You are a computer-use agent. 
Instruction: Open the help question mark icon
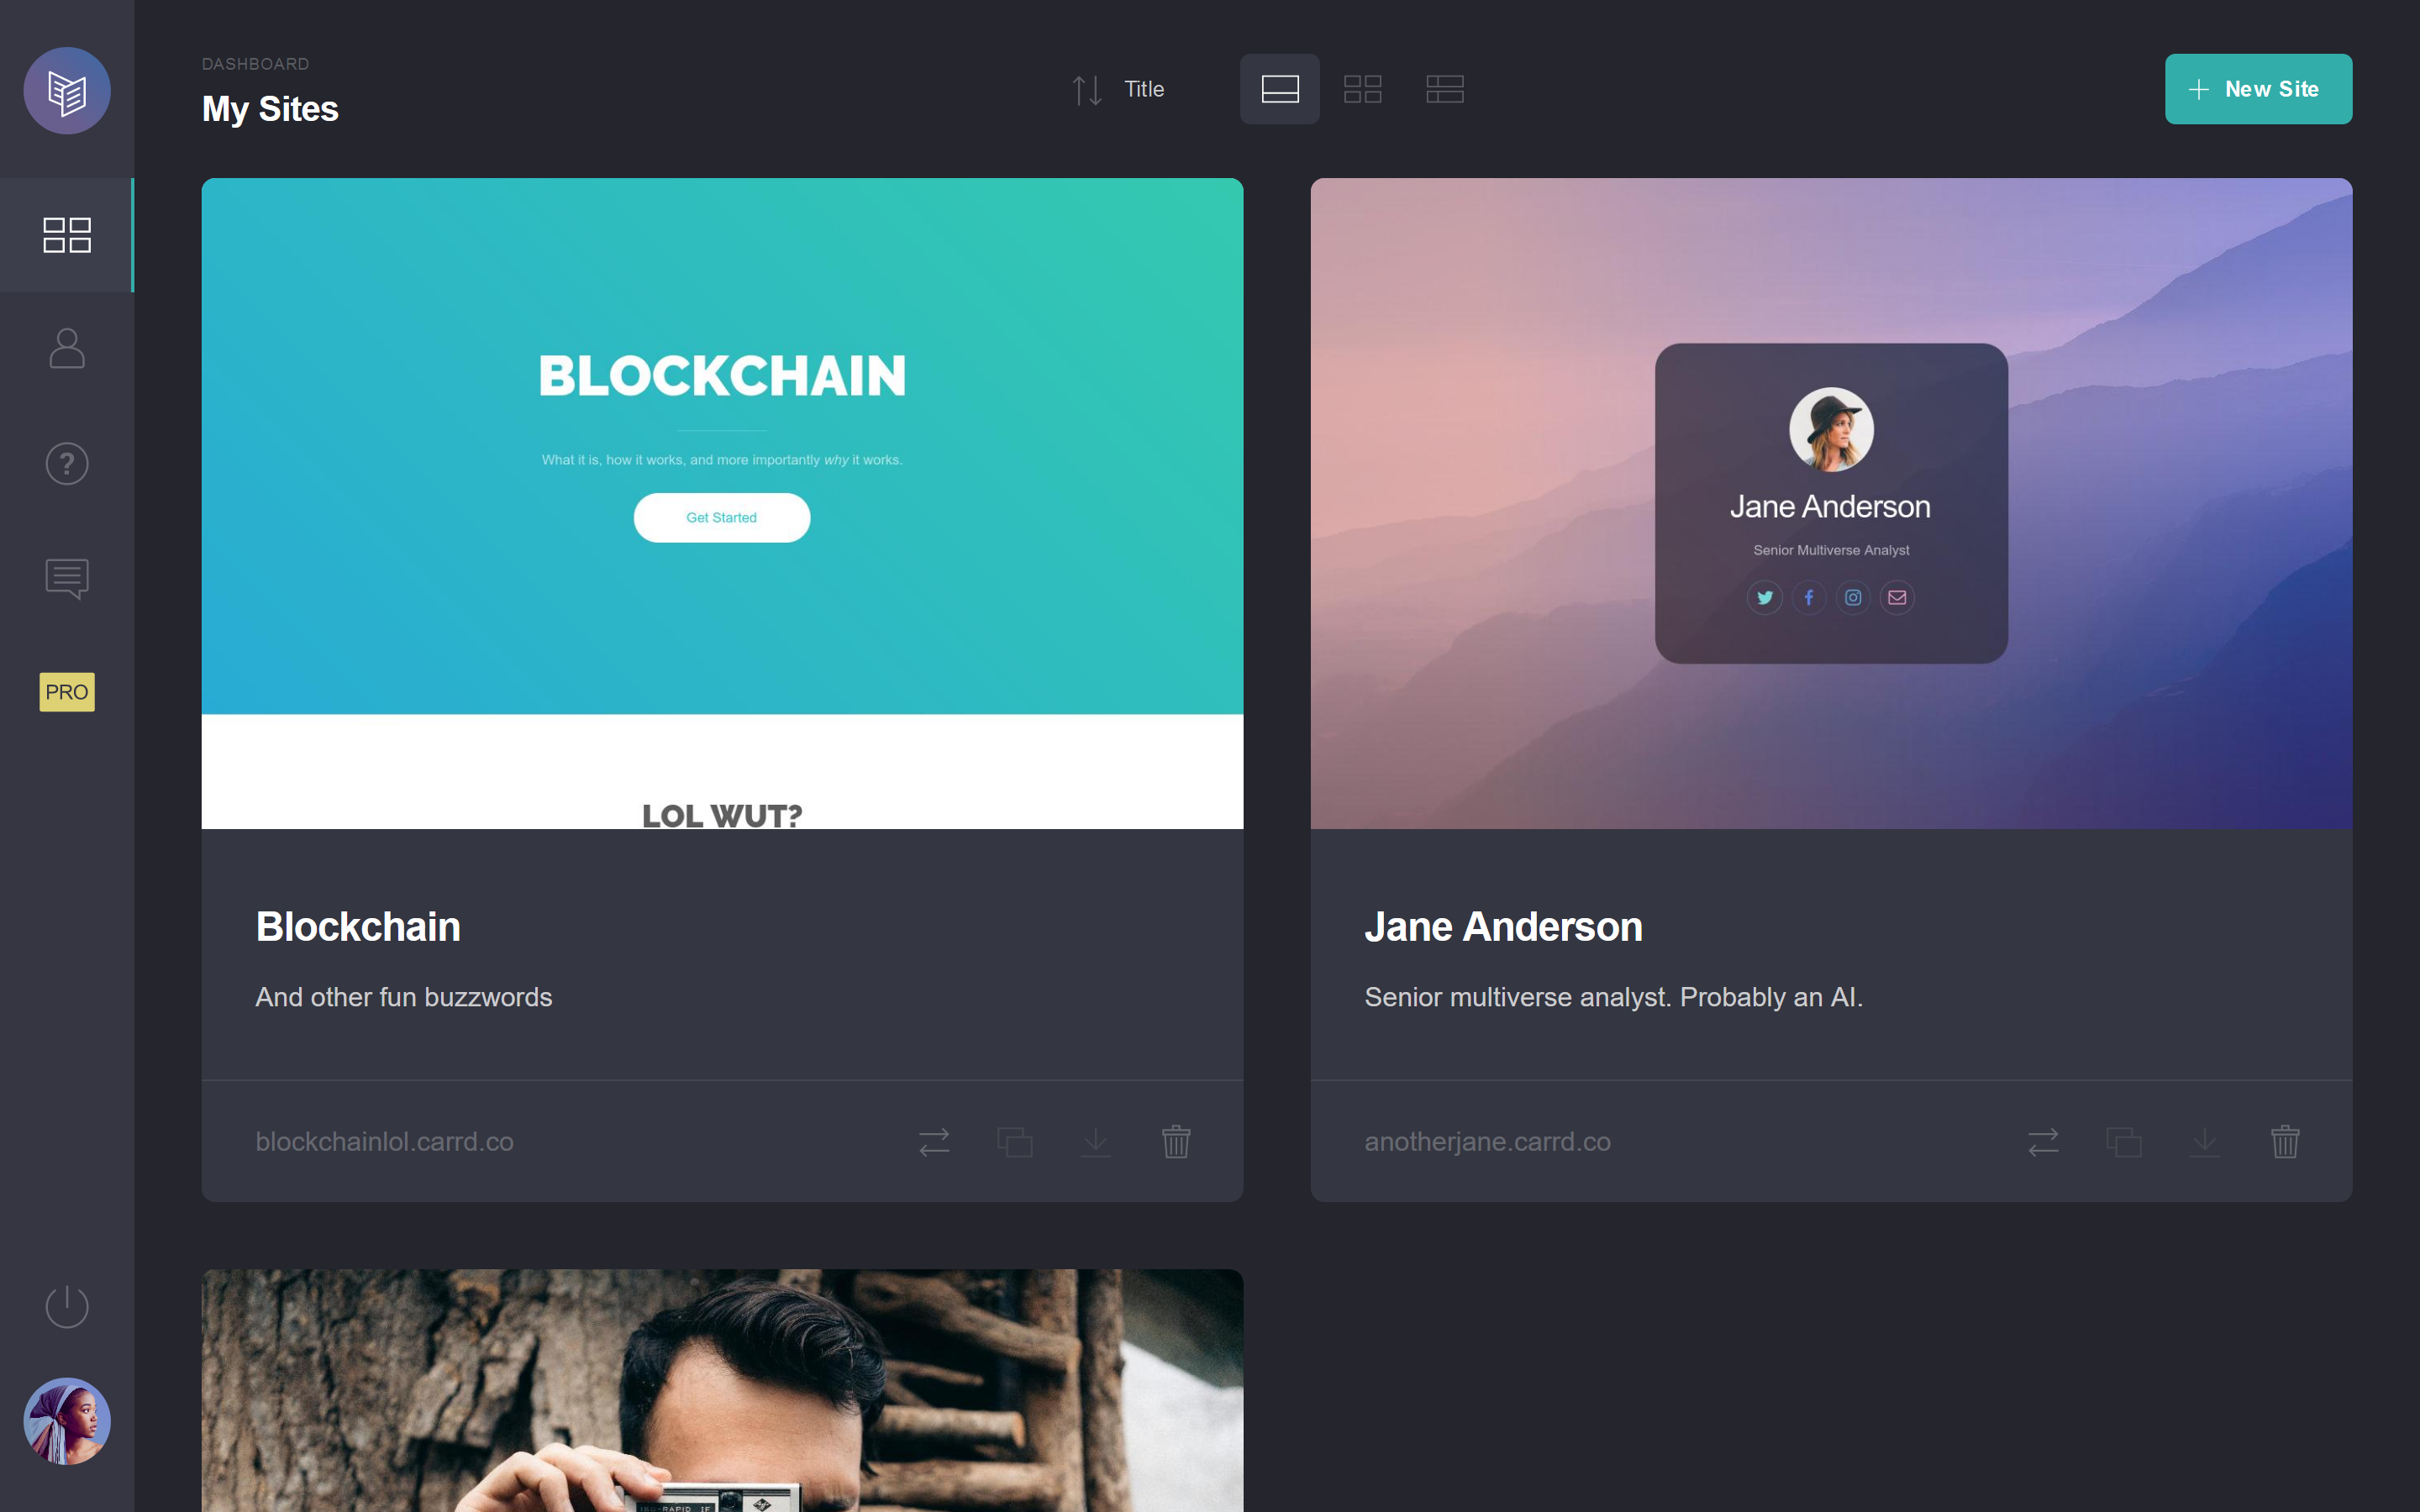(67, 464)
